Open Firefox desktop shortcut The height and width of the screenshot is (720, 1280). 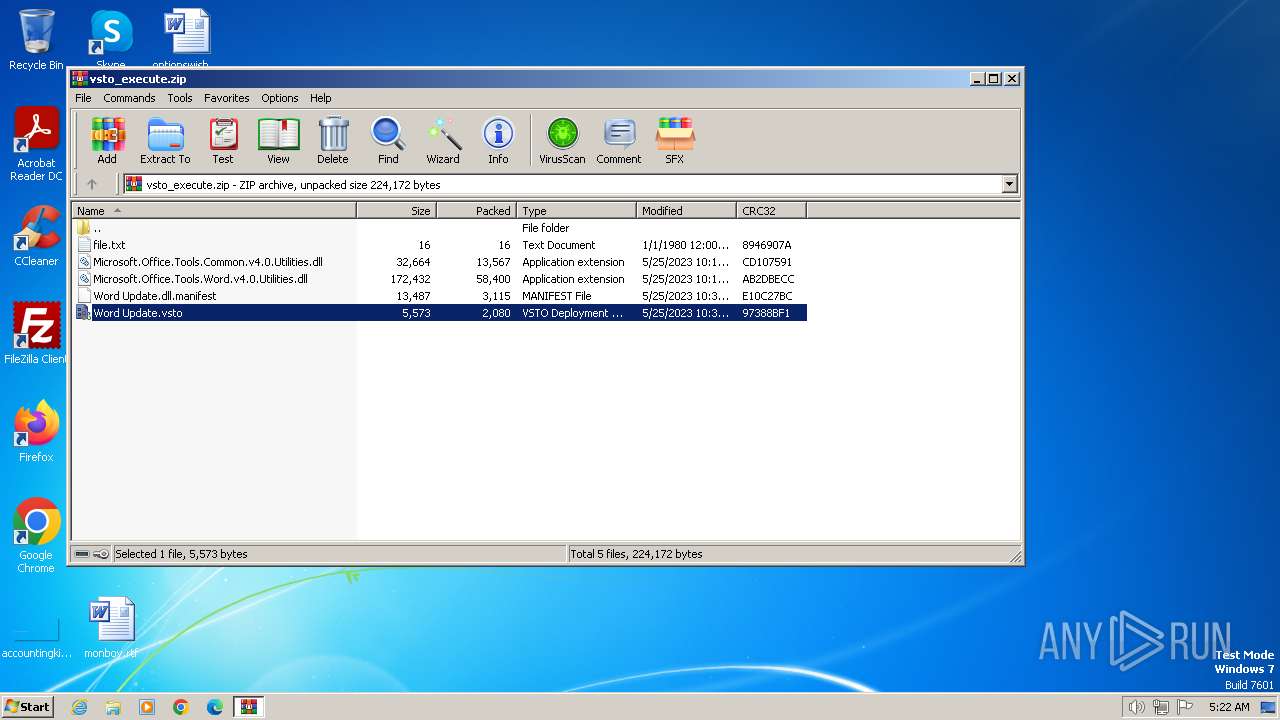click(36, 431)
